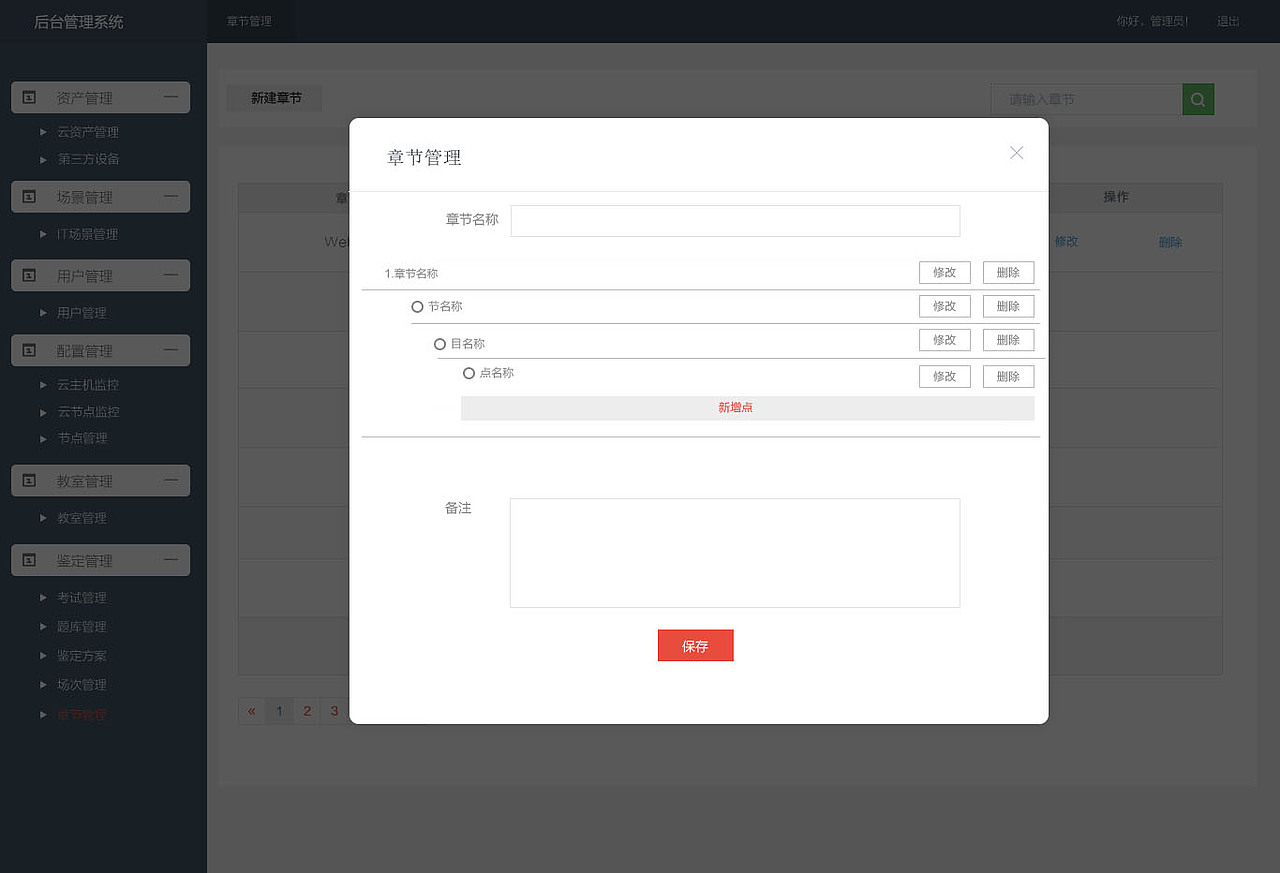This screenshot has height=873, width=1280.
Task: Click 删除 in the 1.章节名称 row
Action: click(1008, 272)
